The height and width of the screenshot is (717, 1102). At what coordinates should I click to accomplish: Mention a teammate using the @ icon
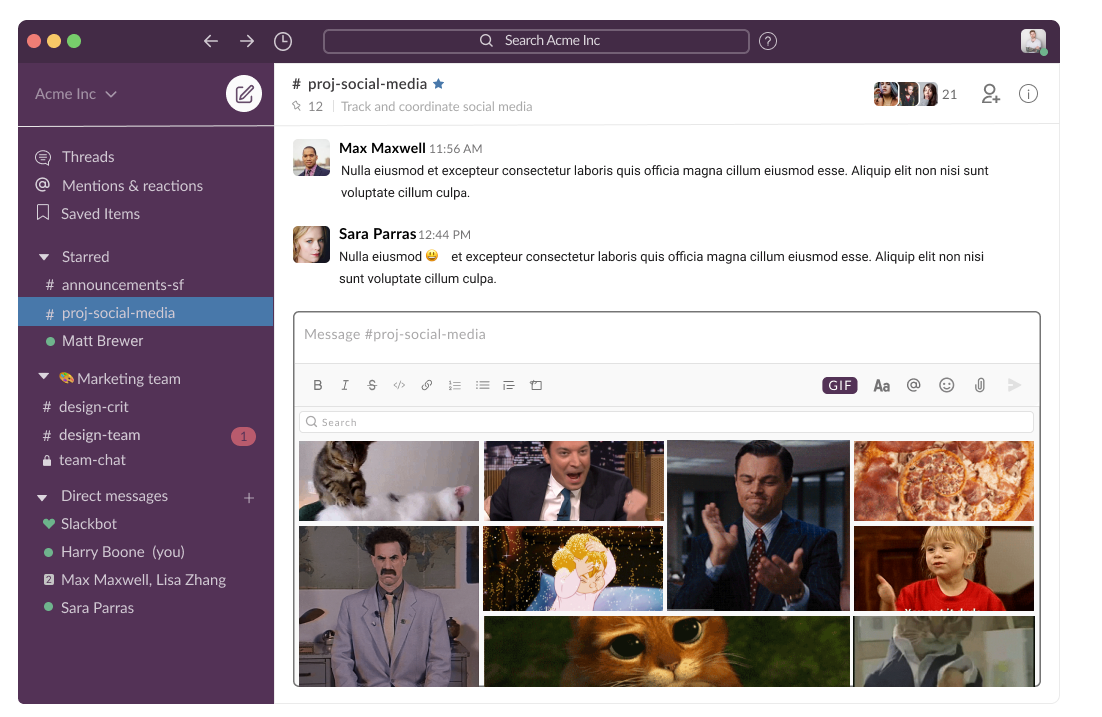coord(913,385)
